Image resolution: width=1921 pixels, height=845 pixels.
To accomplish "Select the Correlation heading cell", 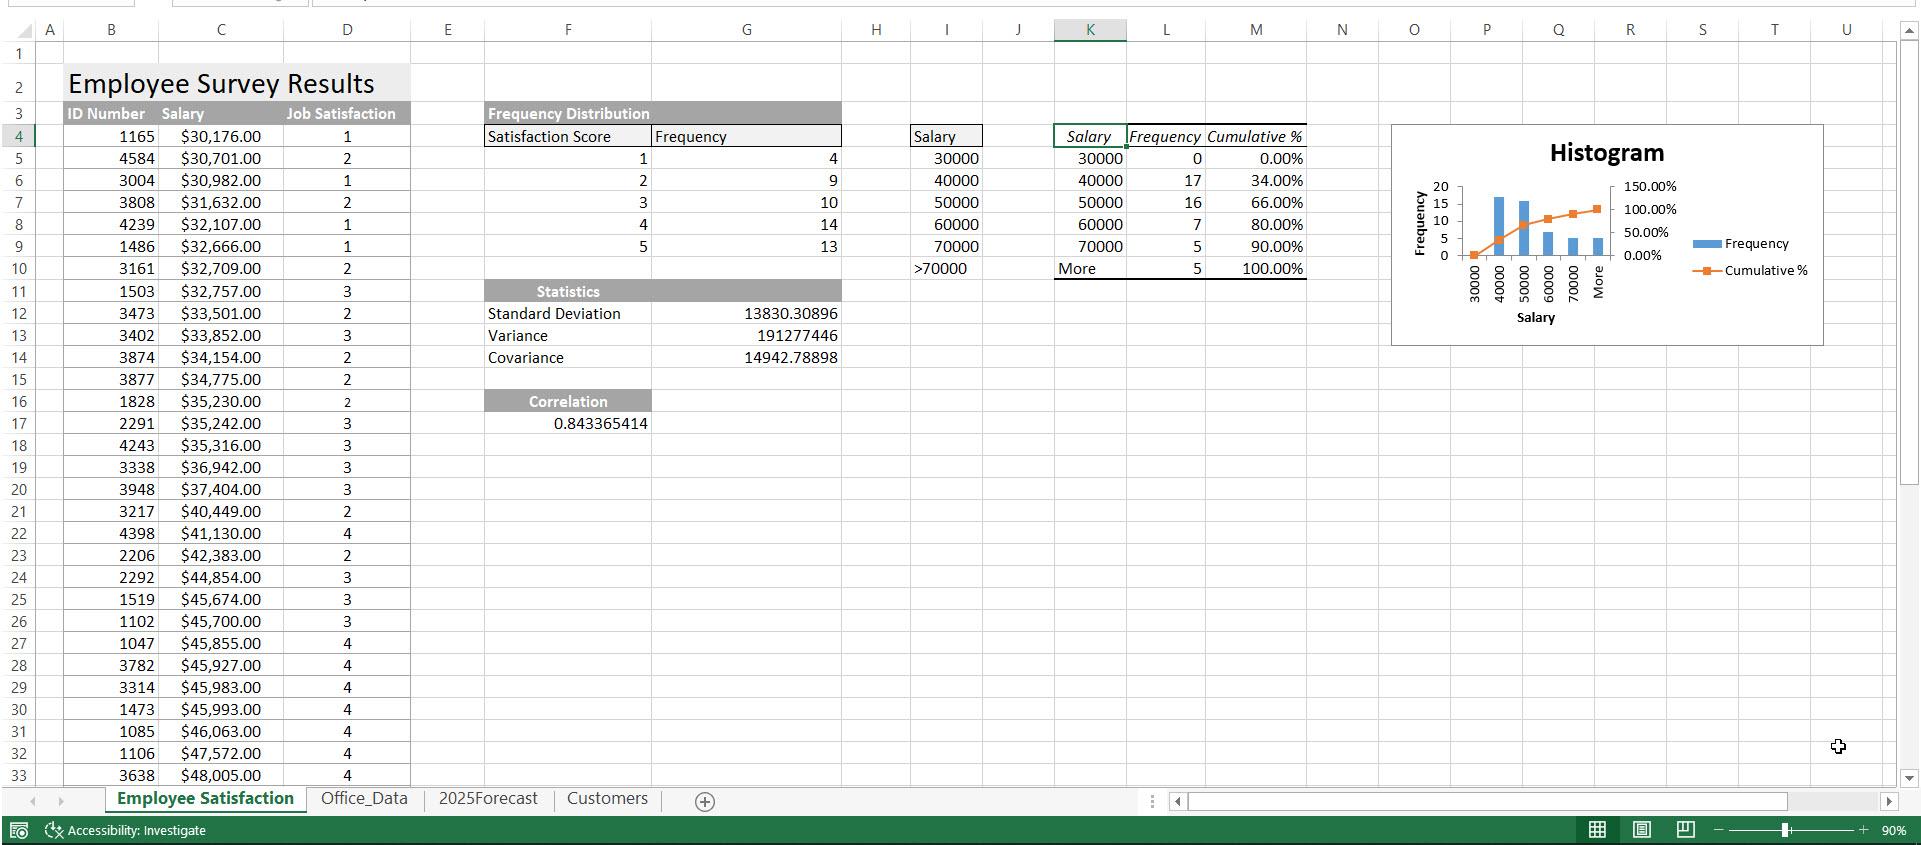I will click(568, 401).
